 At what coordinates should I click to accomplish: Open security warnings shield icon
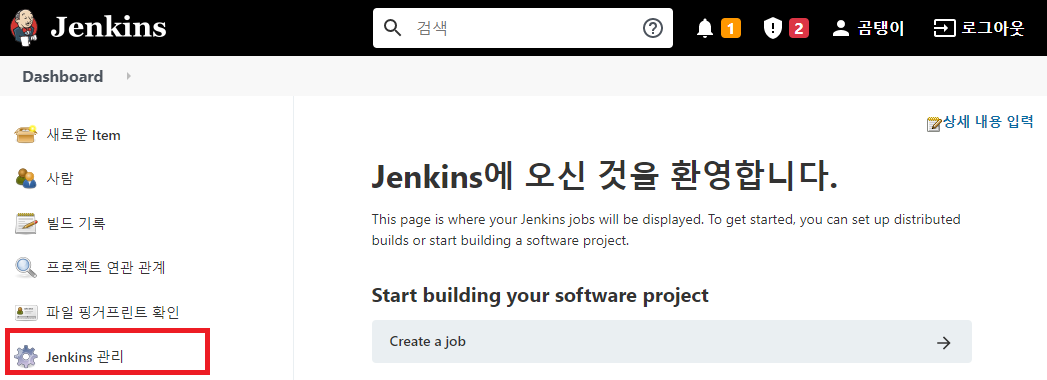click(773, 28)
